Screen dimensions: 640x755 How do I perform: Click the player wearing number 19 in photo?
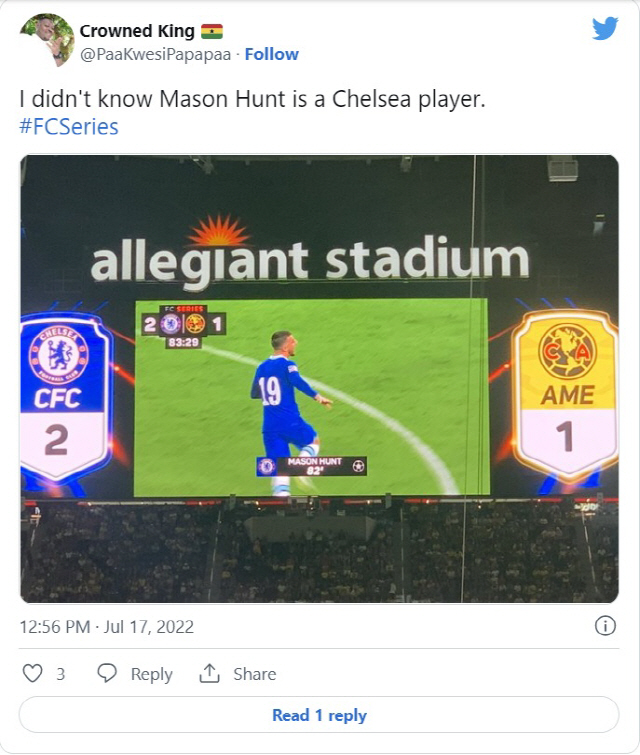coord(285,400)
